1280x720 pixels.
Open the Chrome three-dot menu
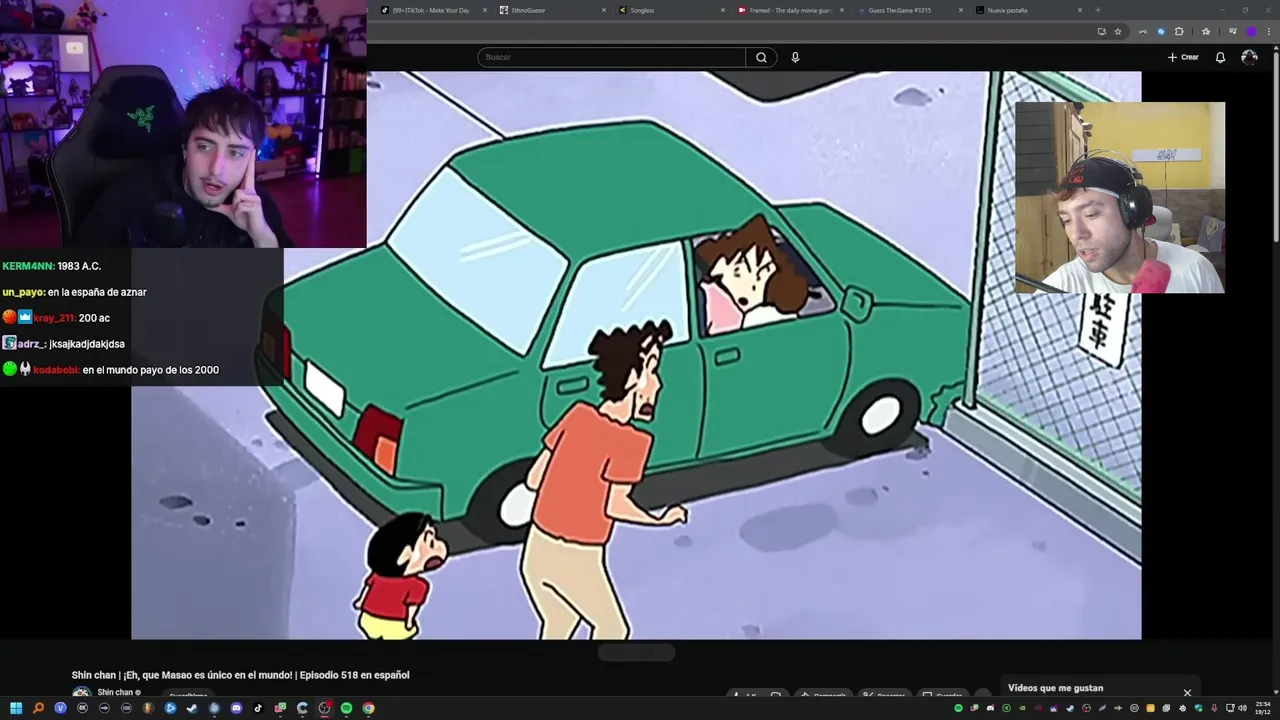click(1269, 31)
